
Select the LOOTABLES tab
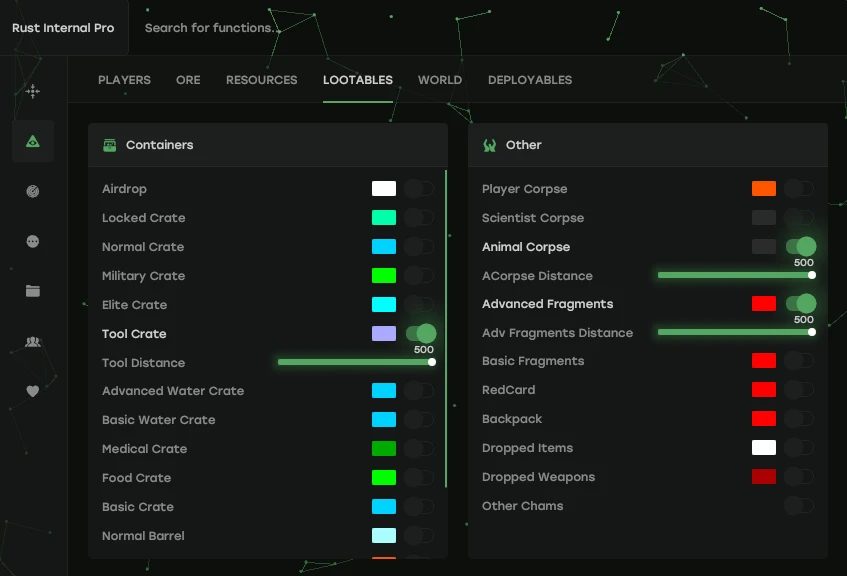[358, 80]
